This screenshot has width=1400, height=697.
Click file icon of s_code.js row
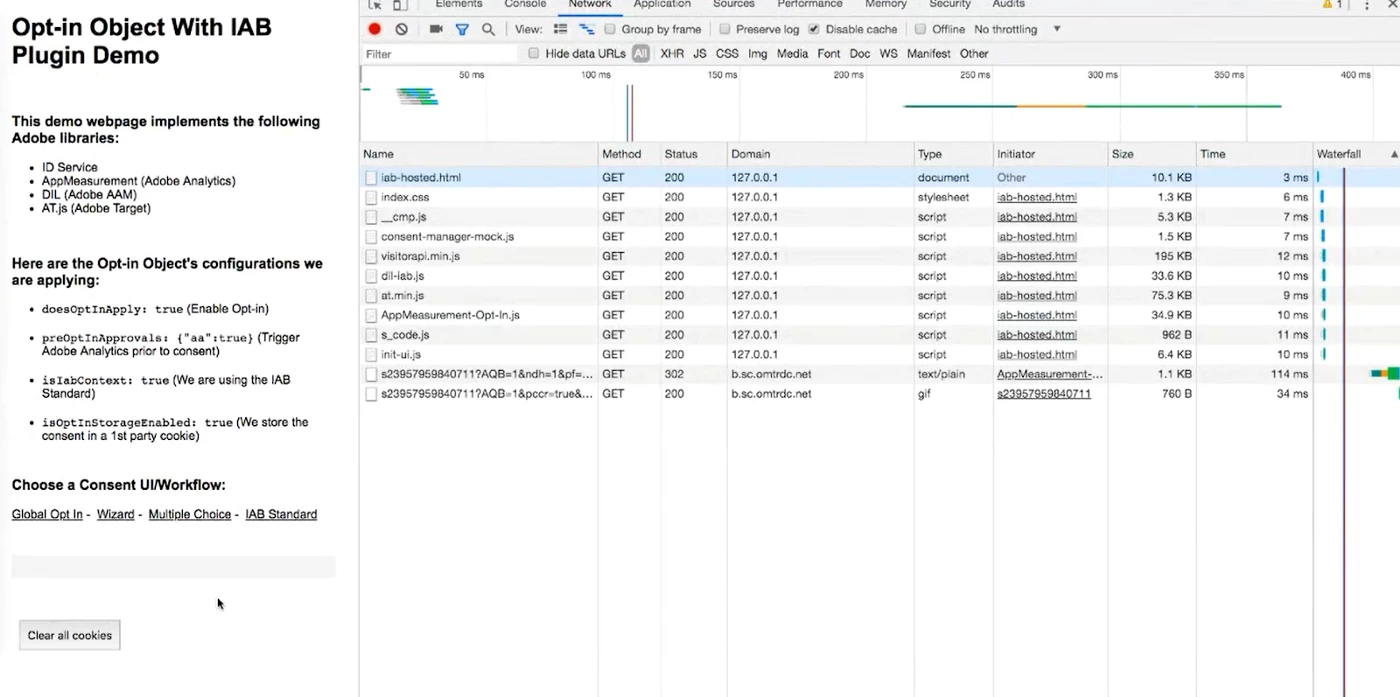[x=371, y=335]
